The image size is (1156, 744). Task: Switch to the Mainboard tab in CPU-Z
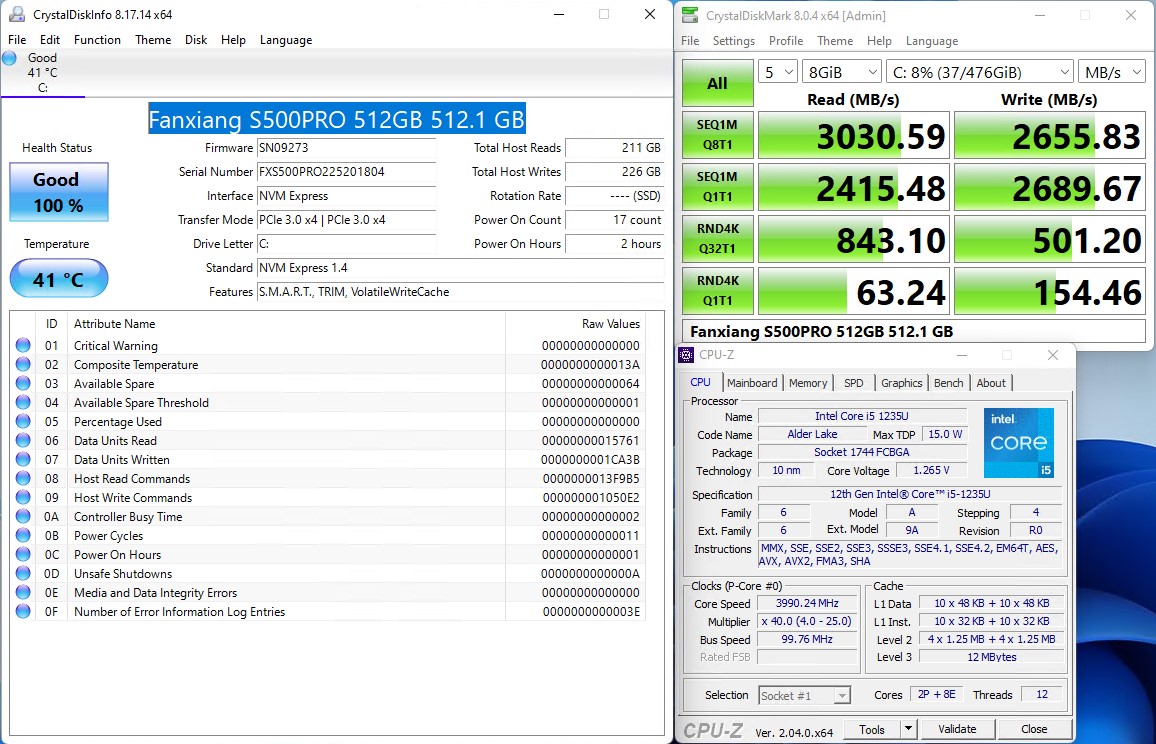(752, 383)
